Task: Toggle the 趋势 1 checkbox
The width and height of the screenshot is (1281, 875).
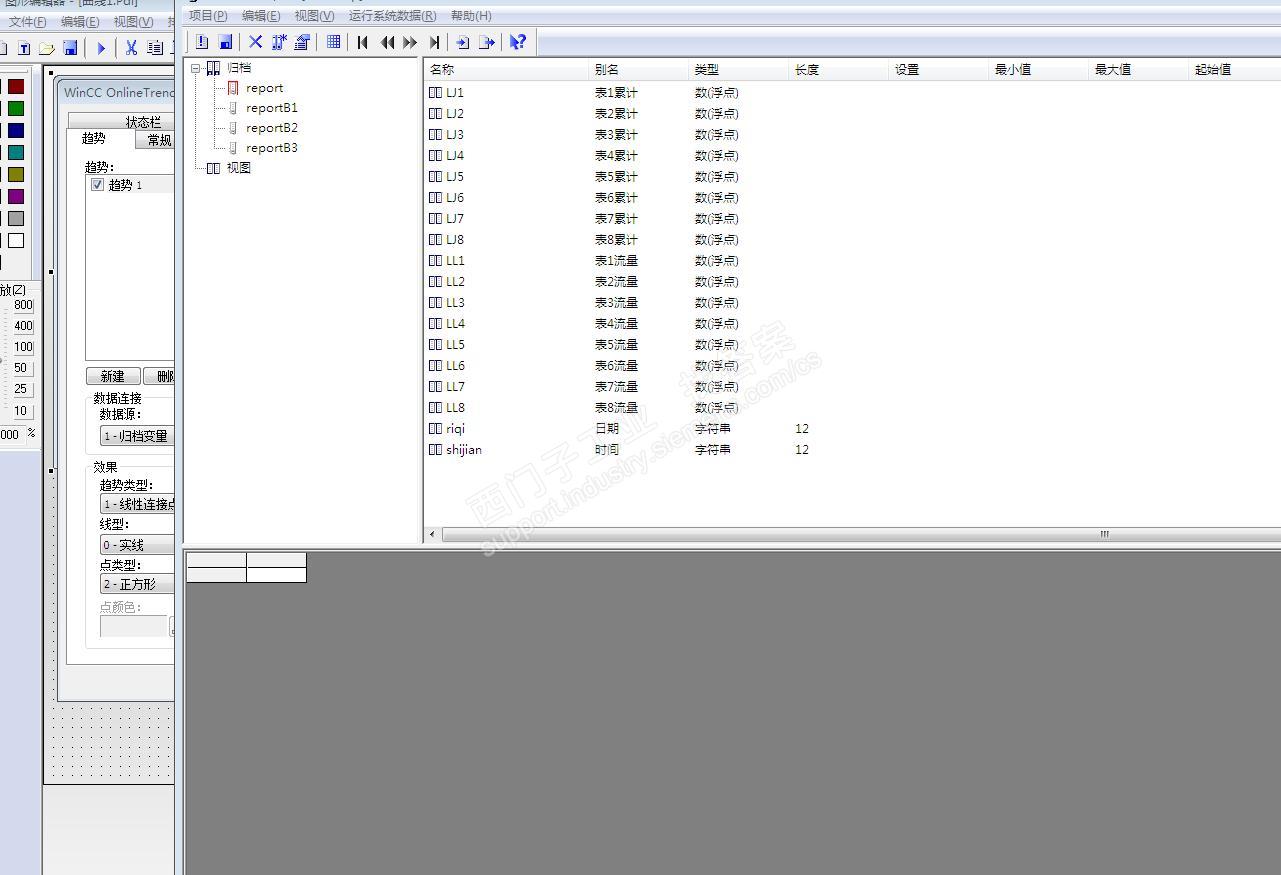Action: 97,185
